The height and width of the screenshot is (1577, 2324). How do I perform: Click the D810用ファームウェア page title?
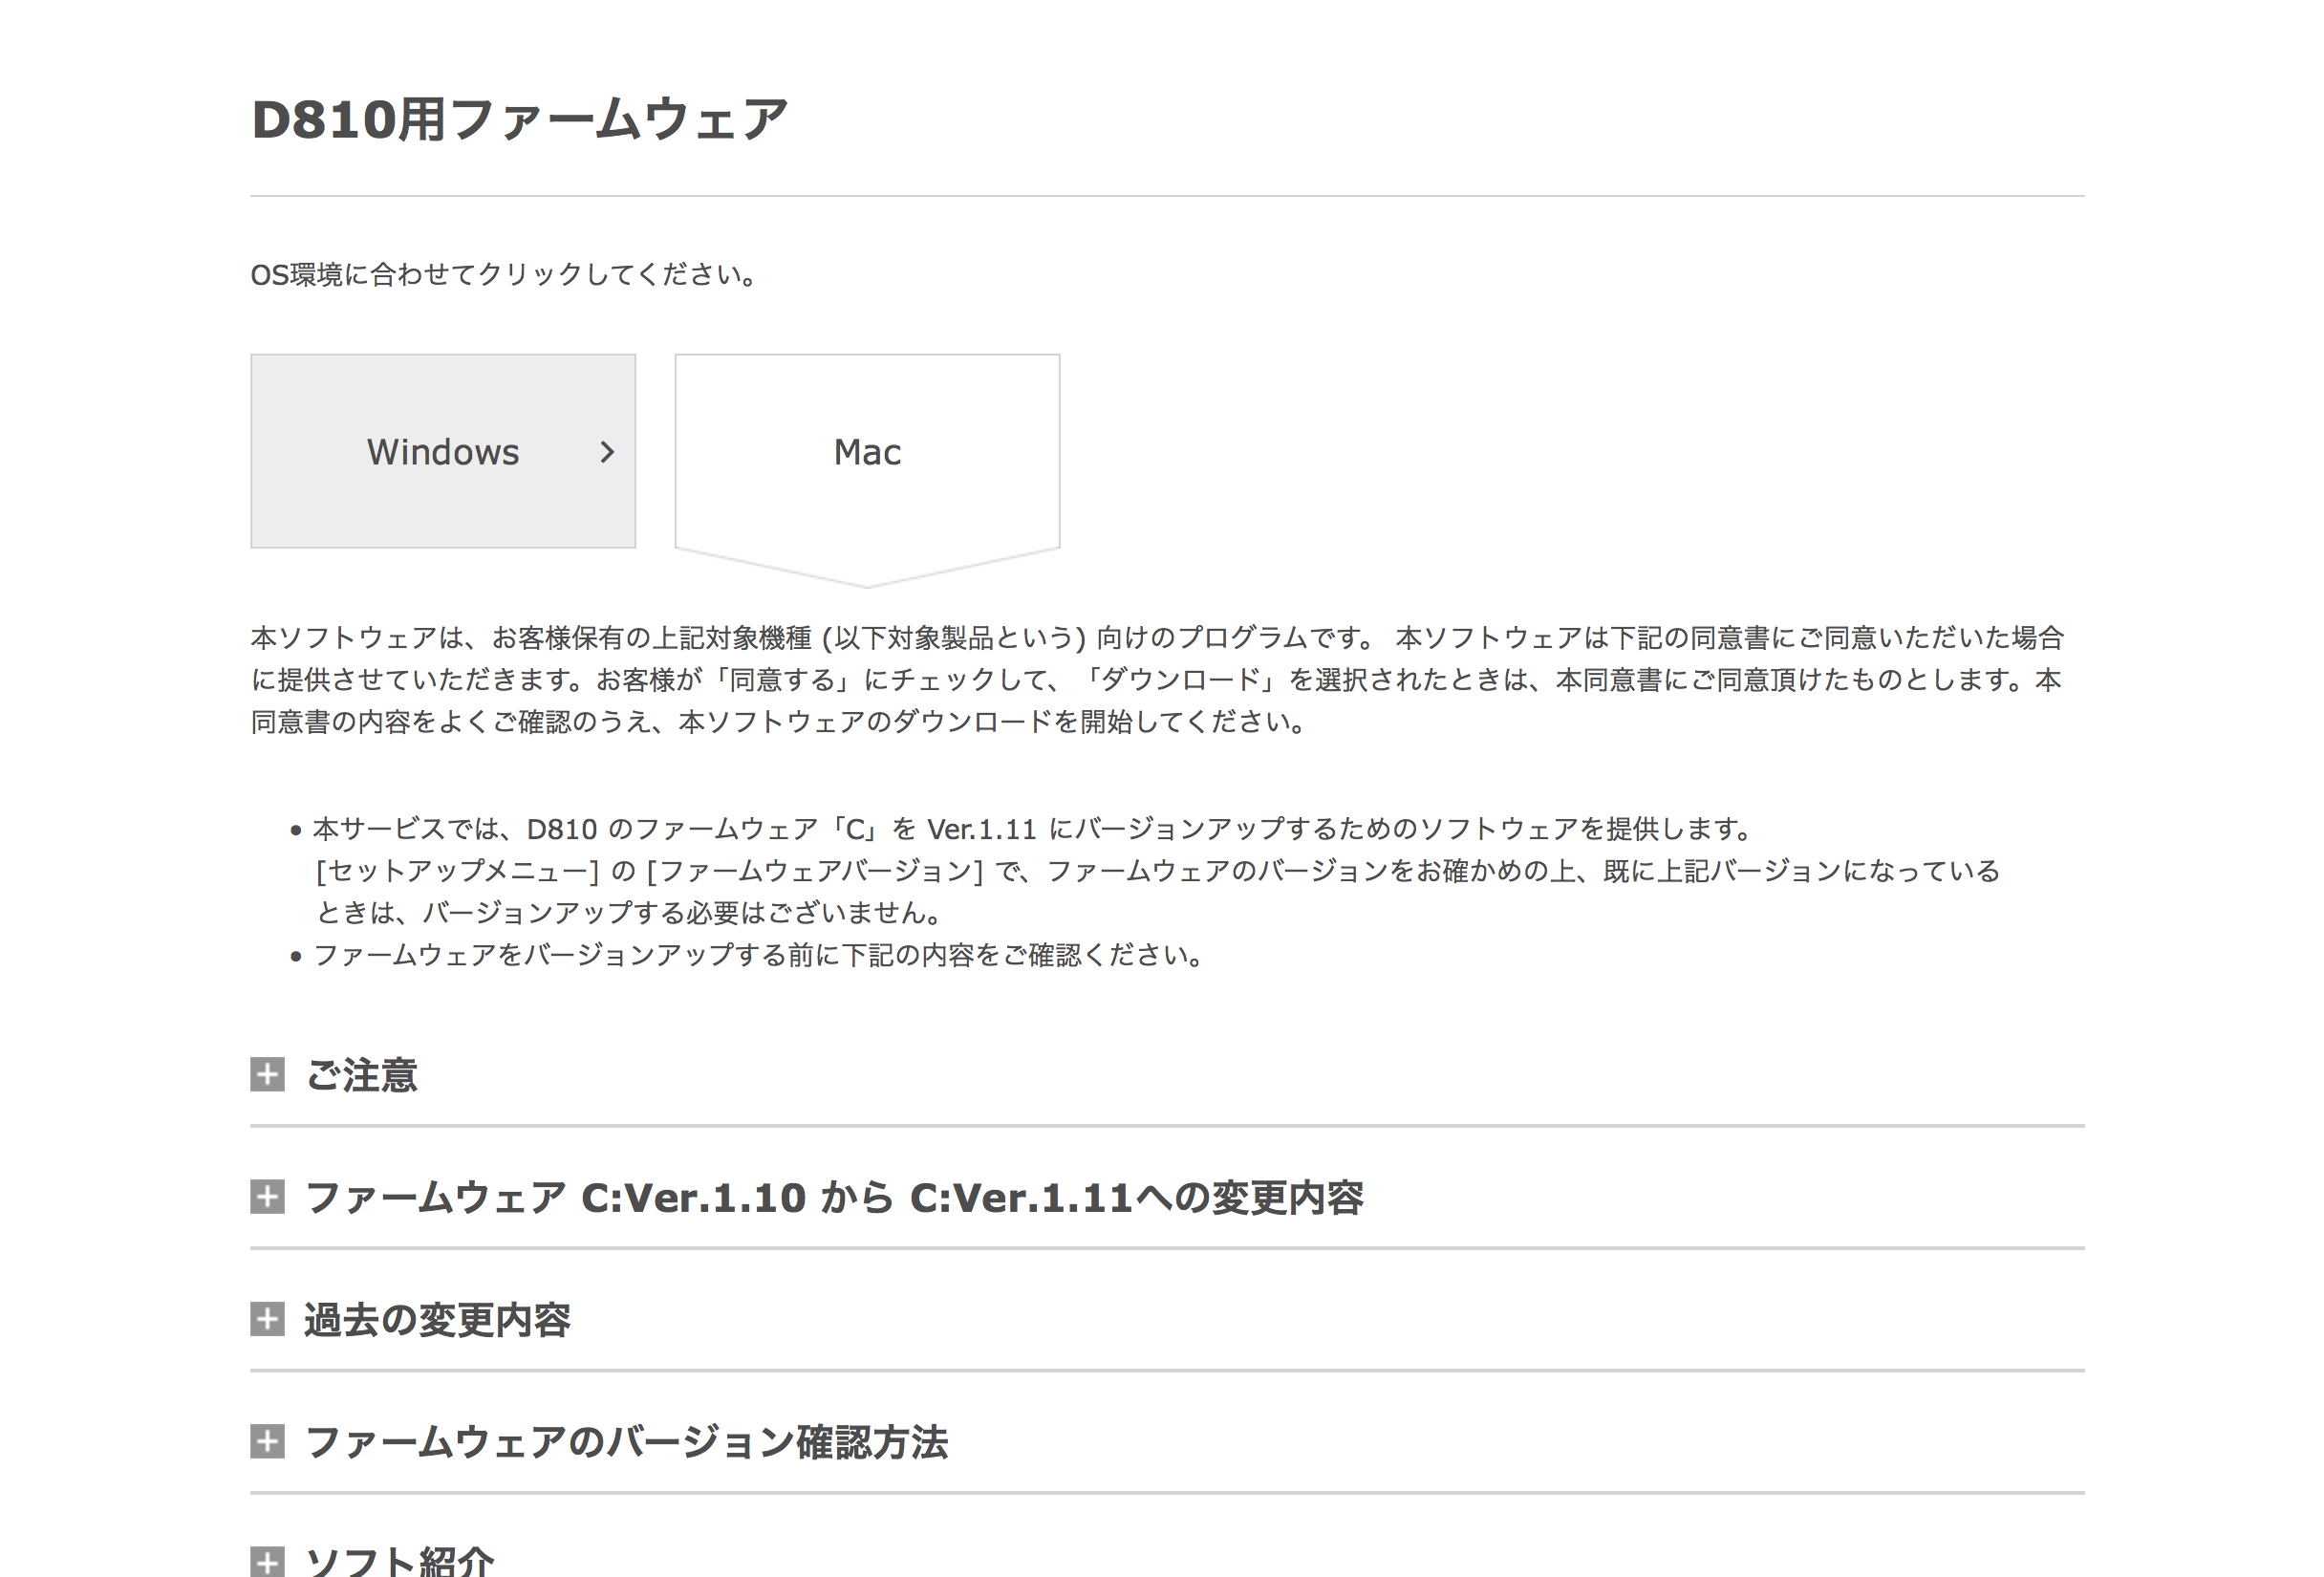coord(519,119)
